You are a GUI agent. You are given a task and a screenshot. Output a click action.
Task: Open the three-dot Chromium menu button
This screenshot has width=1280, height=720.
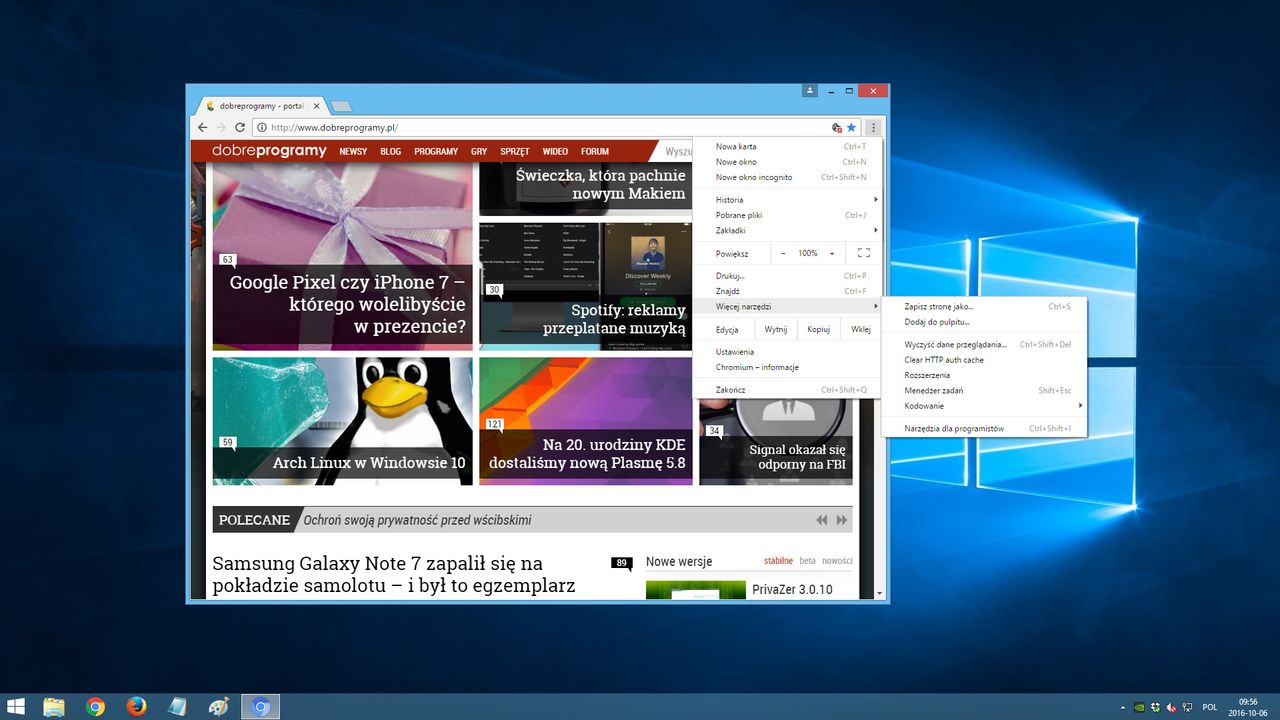click(873, 127)
